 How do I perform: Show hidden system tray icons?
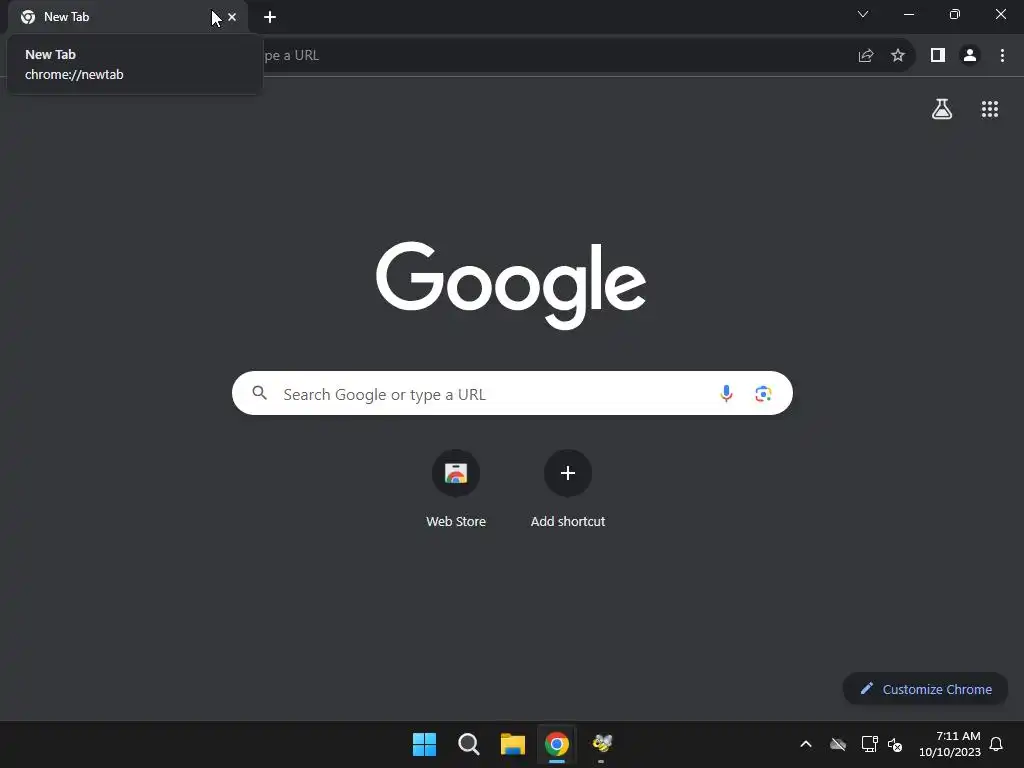(806, 744)
